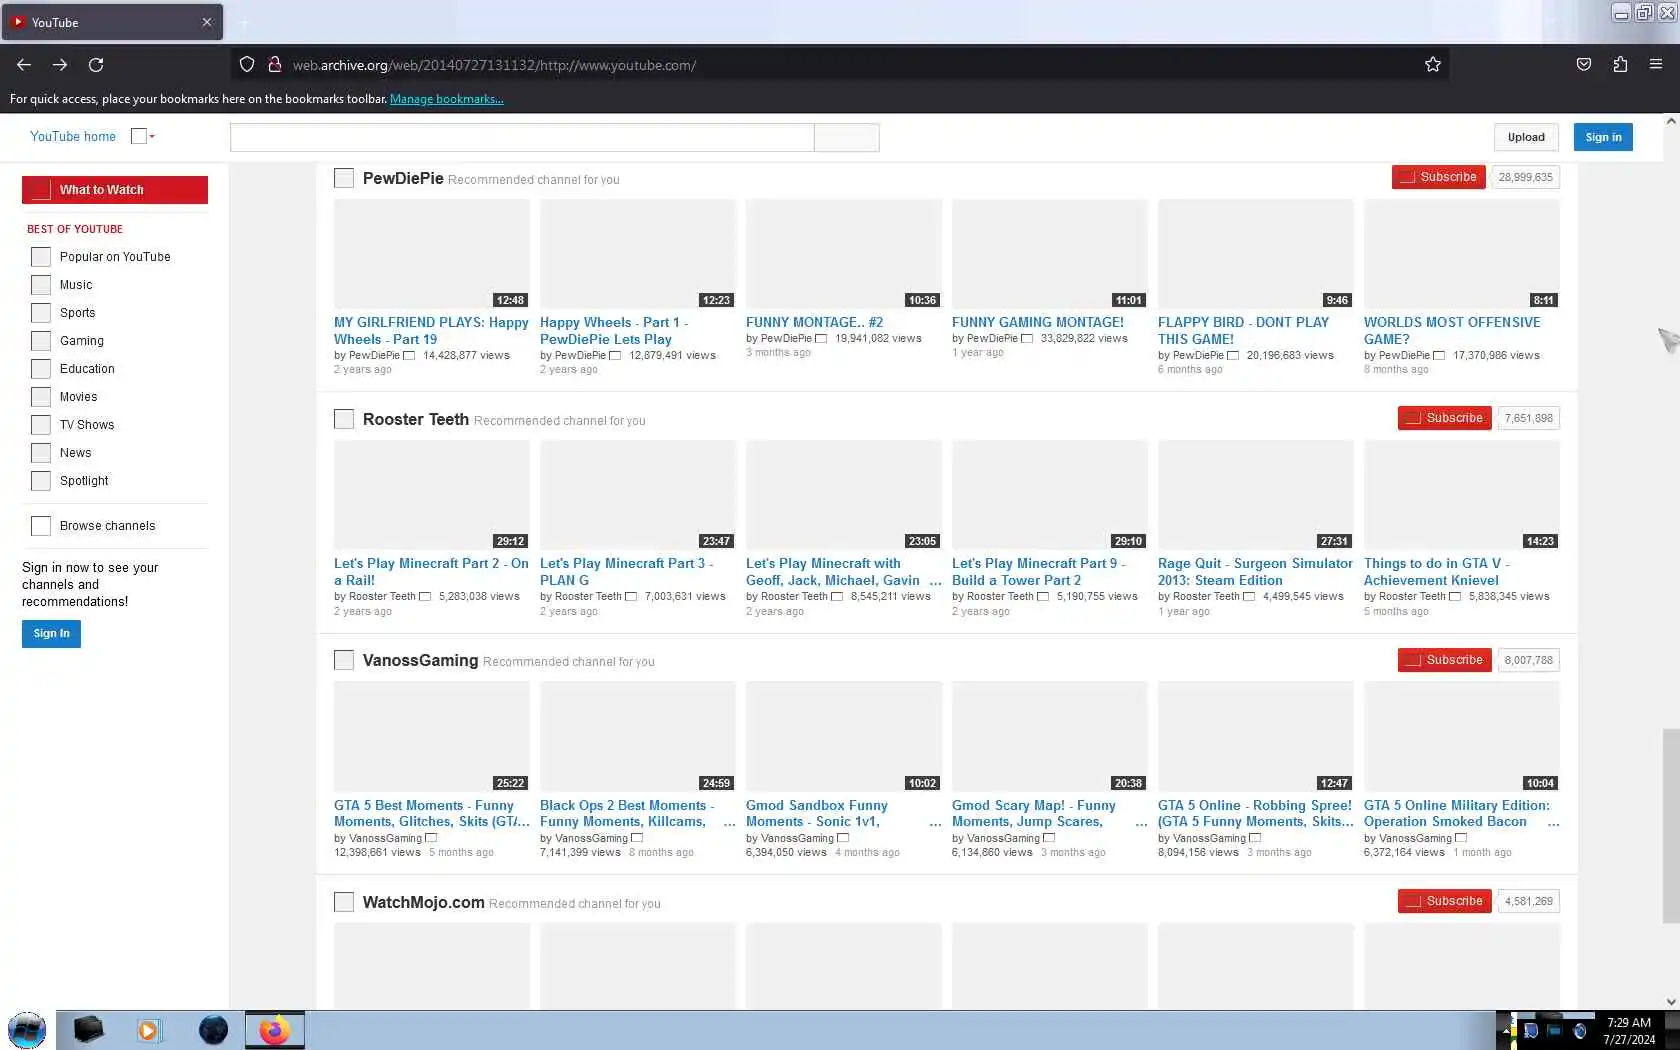This screenshot has width=1680, height=1050.
Task: Click the Rooster Teeth subscriber count 7,651,898
Action: point(1528,418)
